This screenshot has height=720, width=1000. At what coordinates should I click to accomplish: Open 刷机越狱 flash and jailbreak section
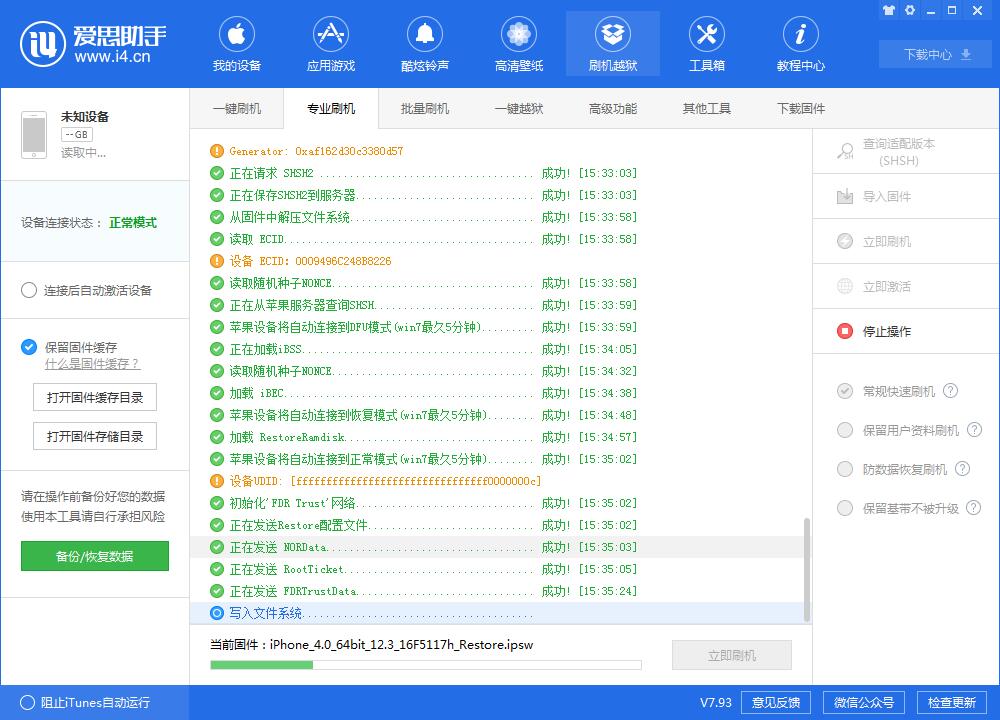click(x=613, y=44)
